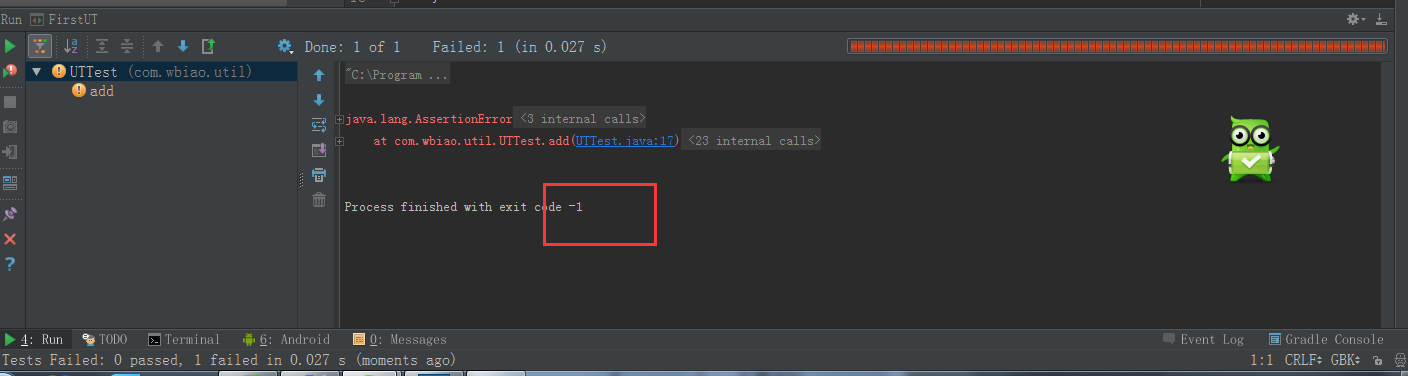The width and height of the screenshot is (1408, 376).
Task: Click Process finished with exit code text
Action: coord(463,207)
